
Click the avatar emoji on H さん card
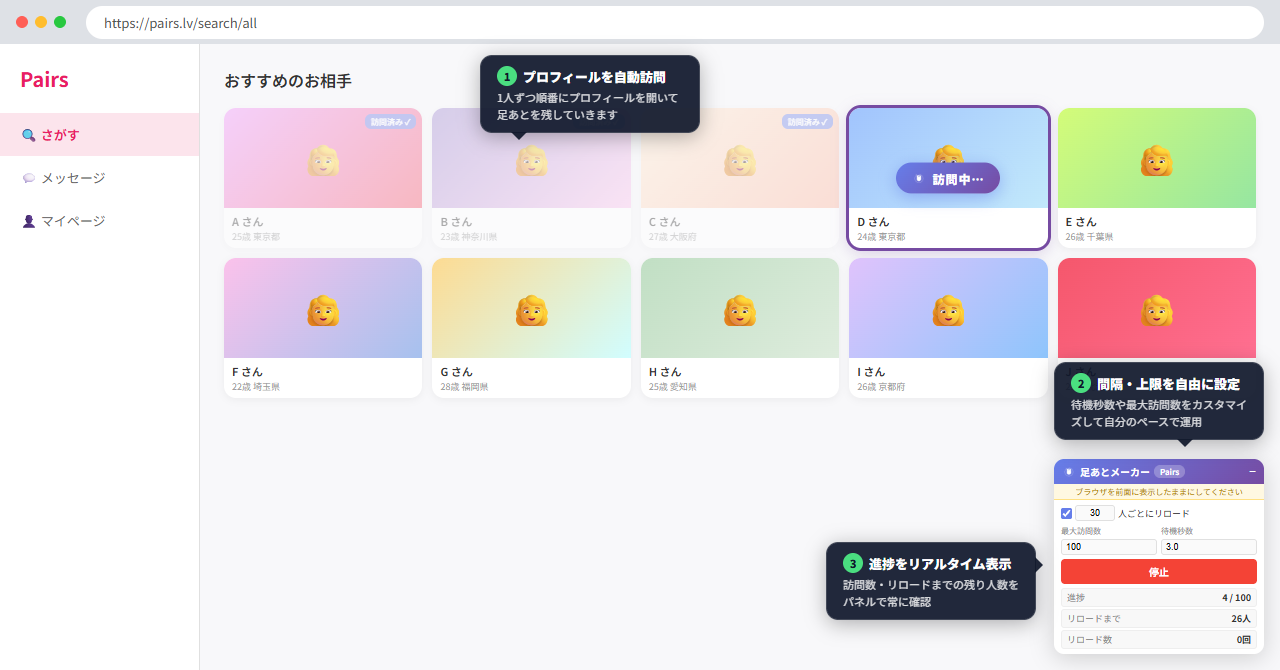739,310
